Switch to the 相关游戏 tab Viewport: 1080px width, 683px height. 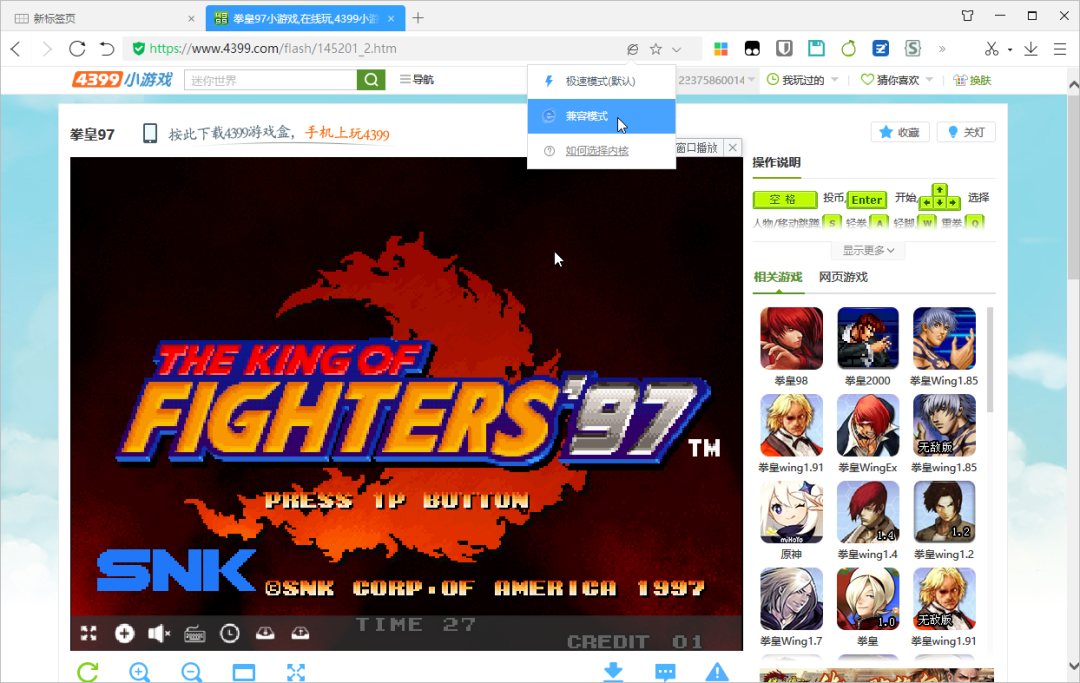point(778,277)
